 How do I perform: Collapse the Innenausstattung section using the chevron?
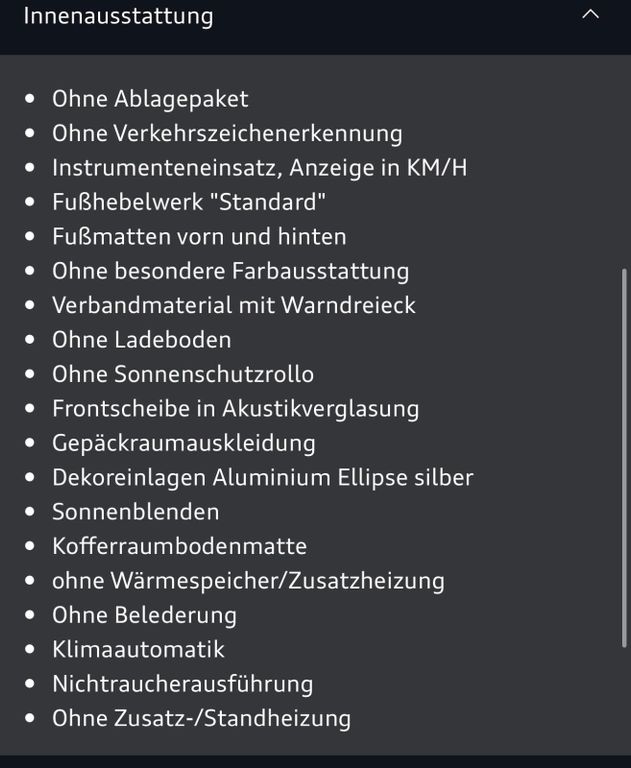coord(591,15)
